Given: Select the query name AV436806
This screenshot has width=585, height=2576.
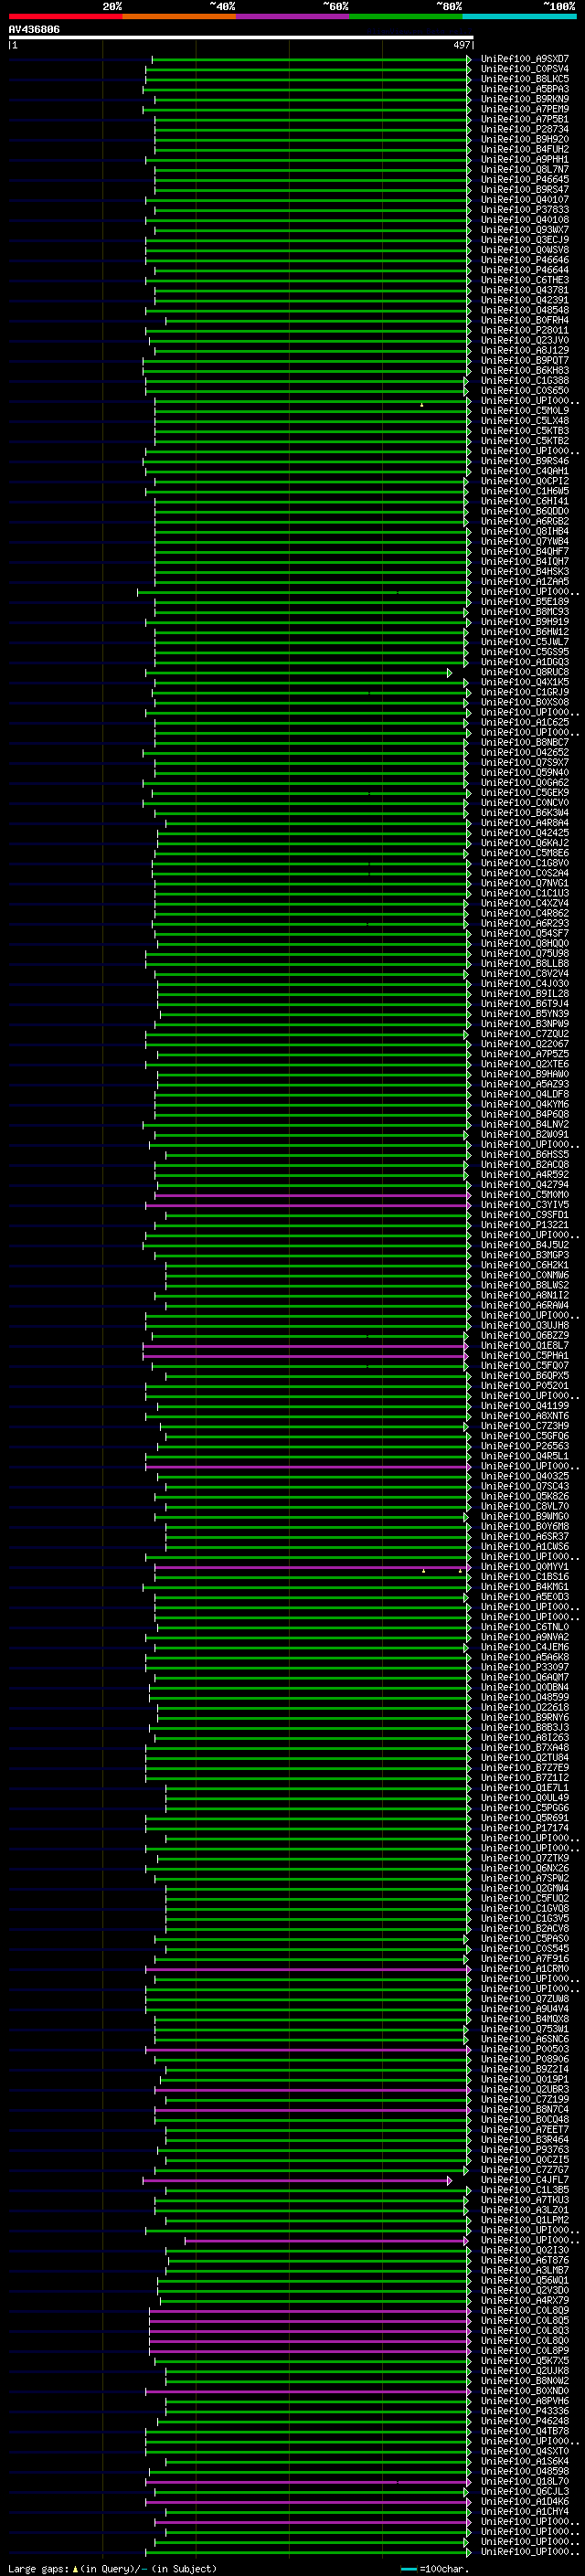Looking at the screenshot, I should tap(34, 30).
